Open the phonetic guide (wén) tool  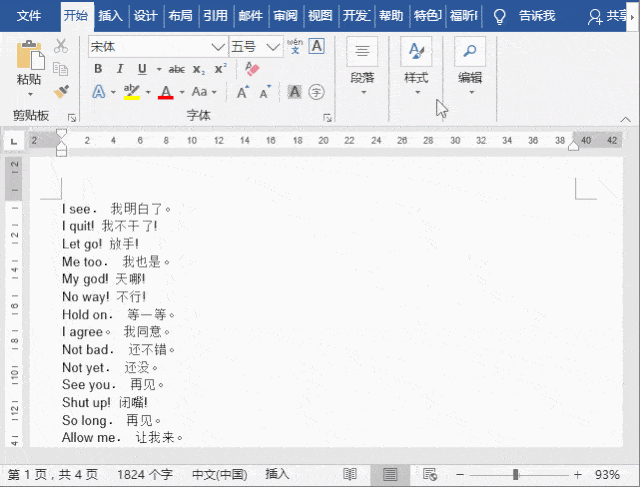[295, 46]
